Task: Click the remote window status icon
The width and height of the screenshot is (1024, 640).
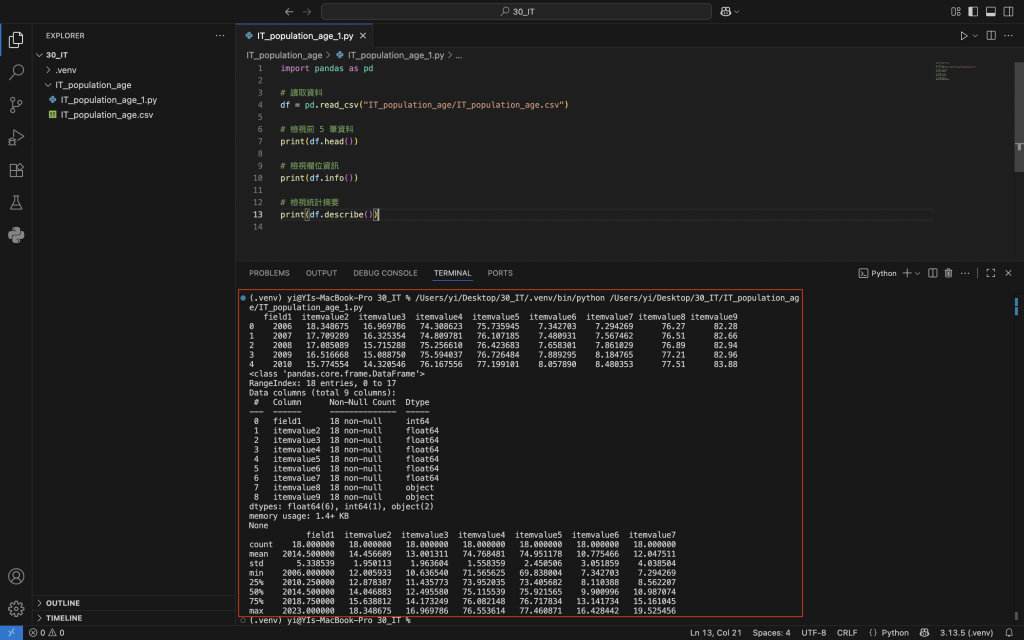Action: 11,633
